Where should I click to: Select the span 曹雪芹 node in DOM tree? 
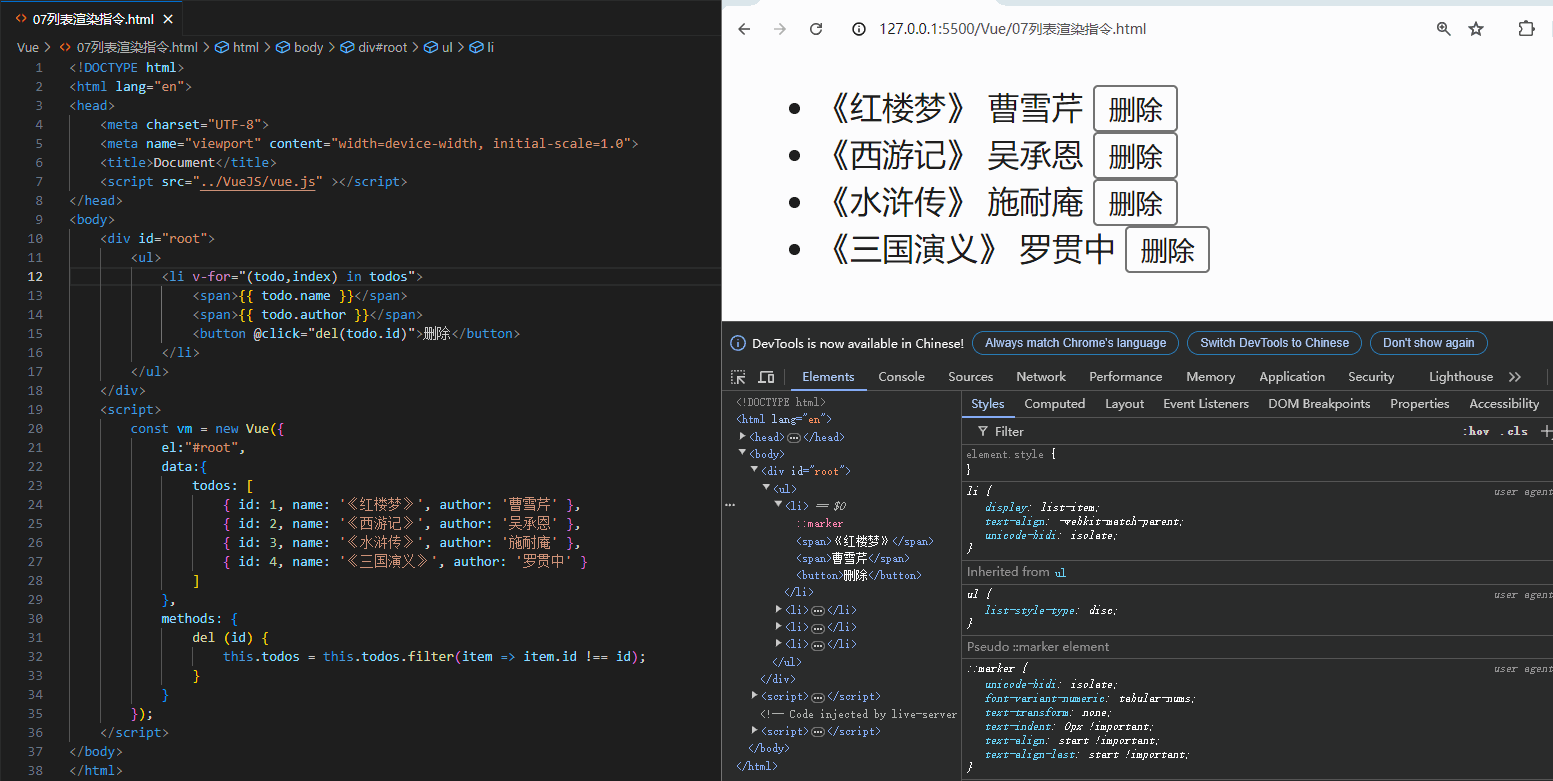pos(852,558)
